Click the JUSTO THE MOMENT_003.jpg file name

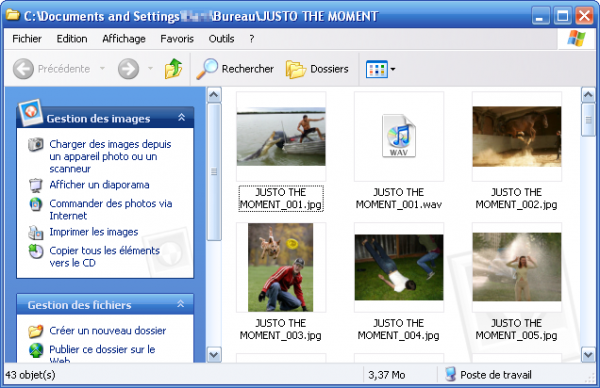(280, 329)
